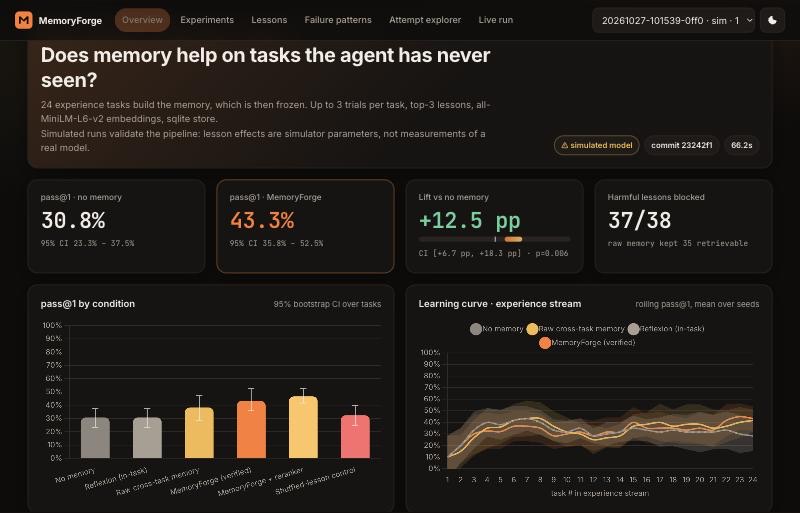Click 'raw memory kept 35 retrievable' text
800x513 pixels.
(x=678, y=243)
